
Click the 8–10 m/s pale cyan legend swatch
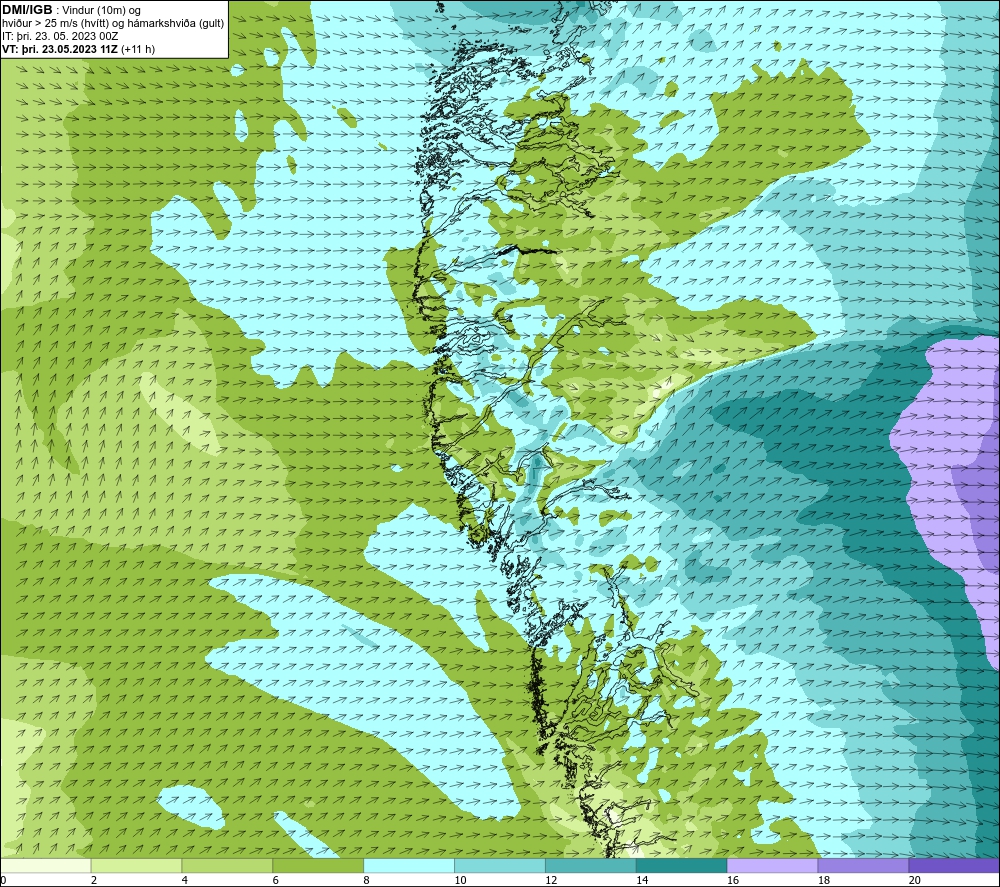[409, 865]
